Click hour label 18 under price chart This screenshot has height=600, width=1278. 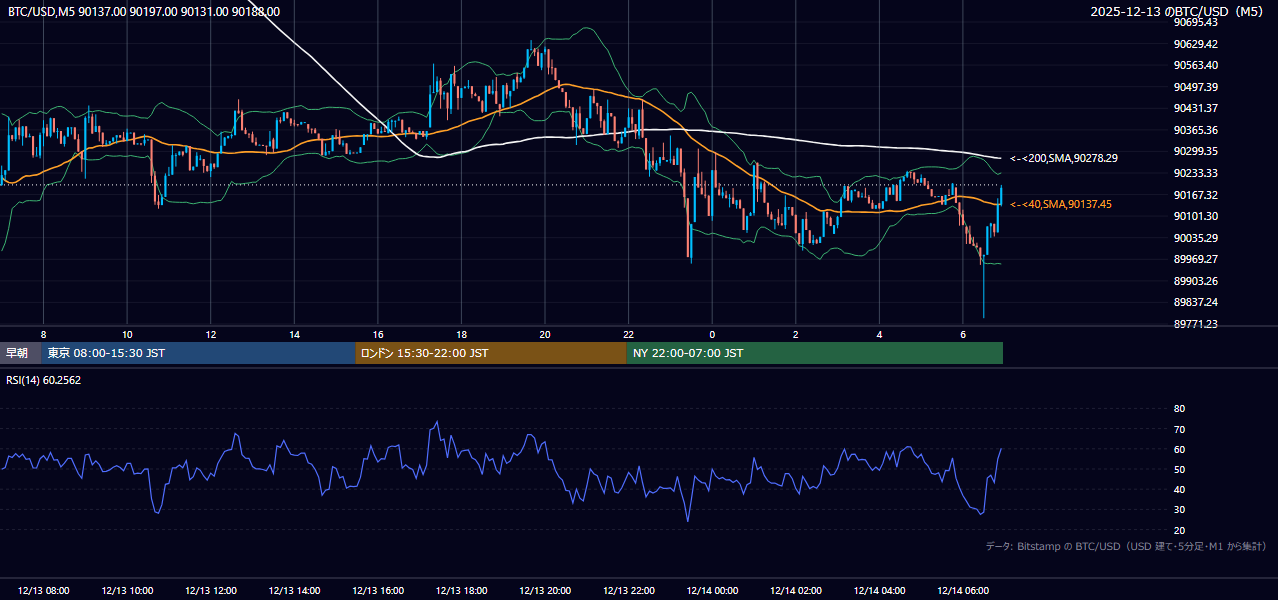(461, 334)
